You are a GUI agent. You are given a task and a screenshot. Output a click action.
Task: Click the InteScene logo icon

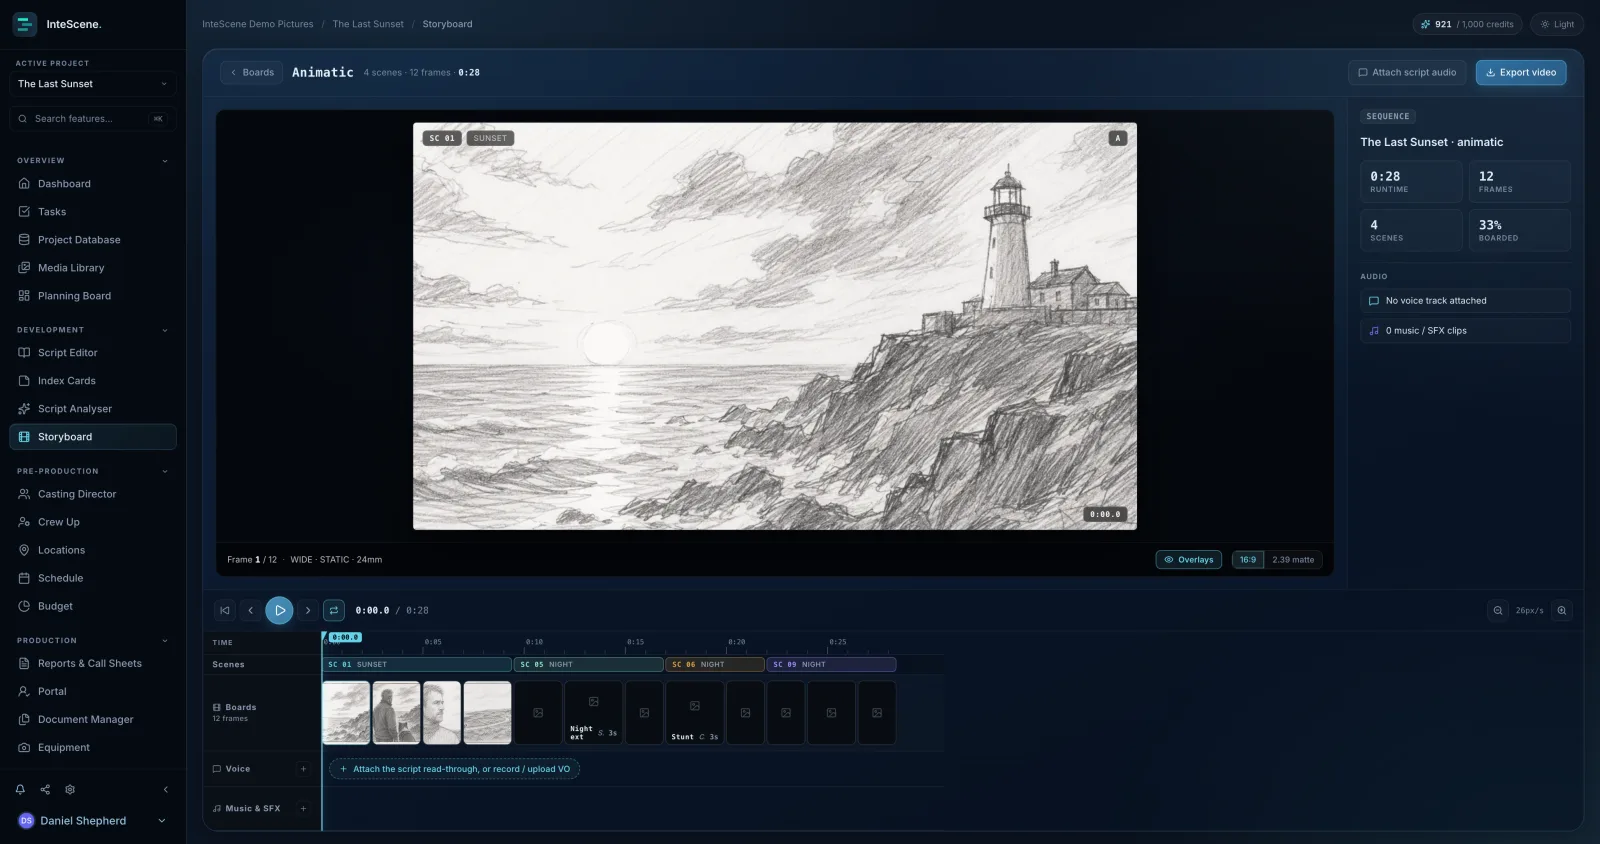25,24
